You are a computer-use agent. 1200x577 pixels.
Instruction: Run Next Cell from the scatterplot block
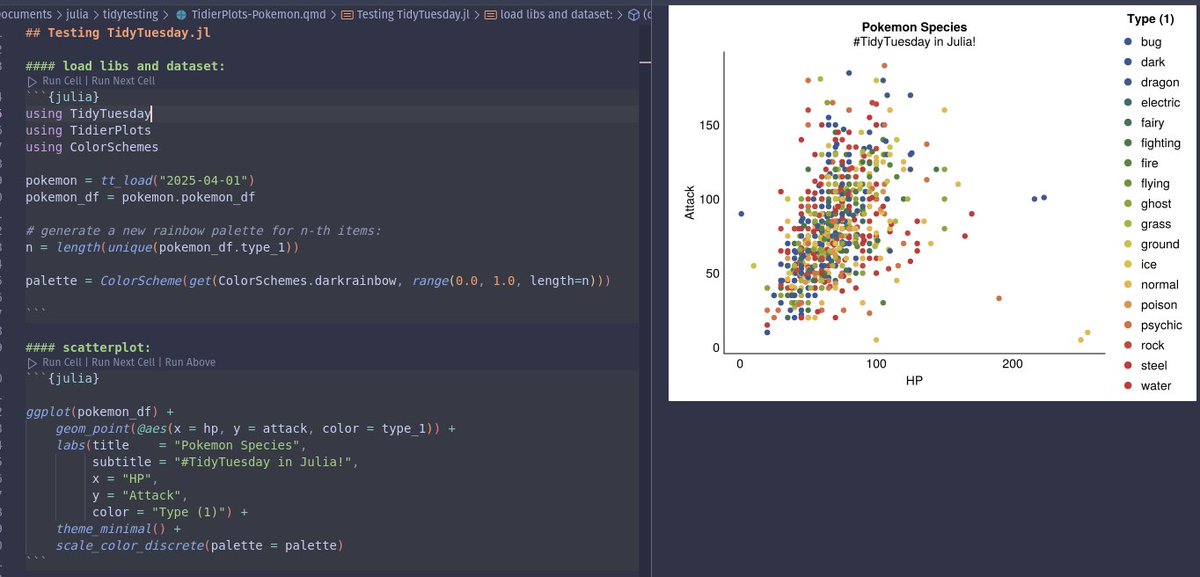click(123, 362)
